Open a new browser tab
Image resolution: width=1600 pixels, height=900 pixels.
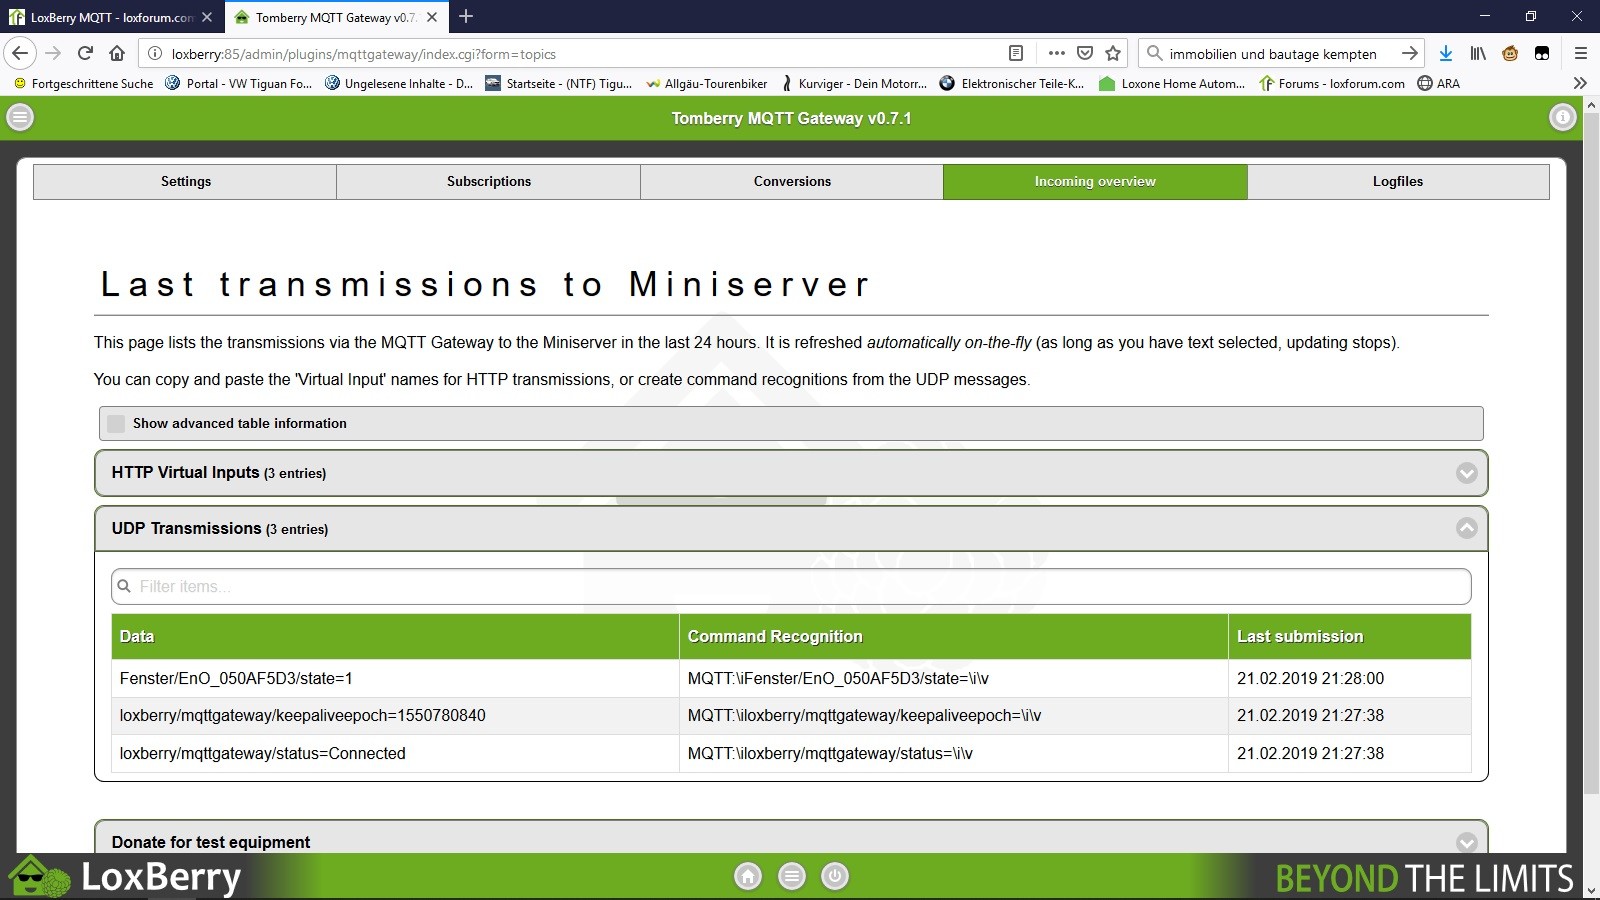[x=466, y=17]
